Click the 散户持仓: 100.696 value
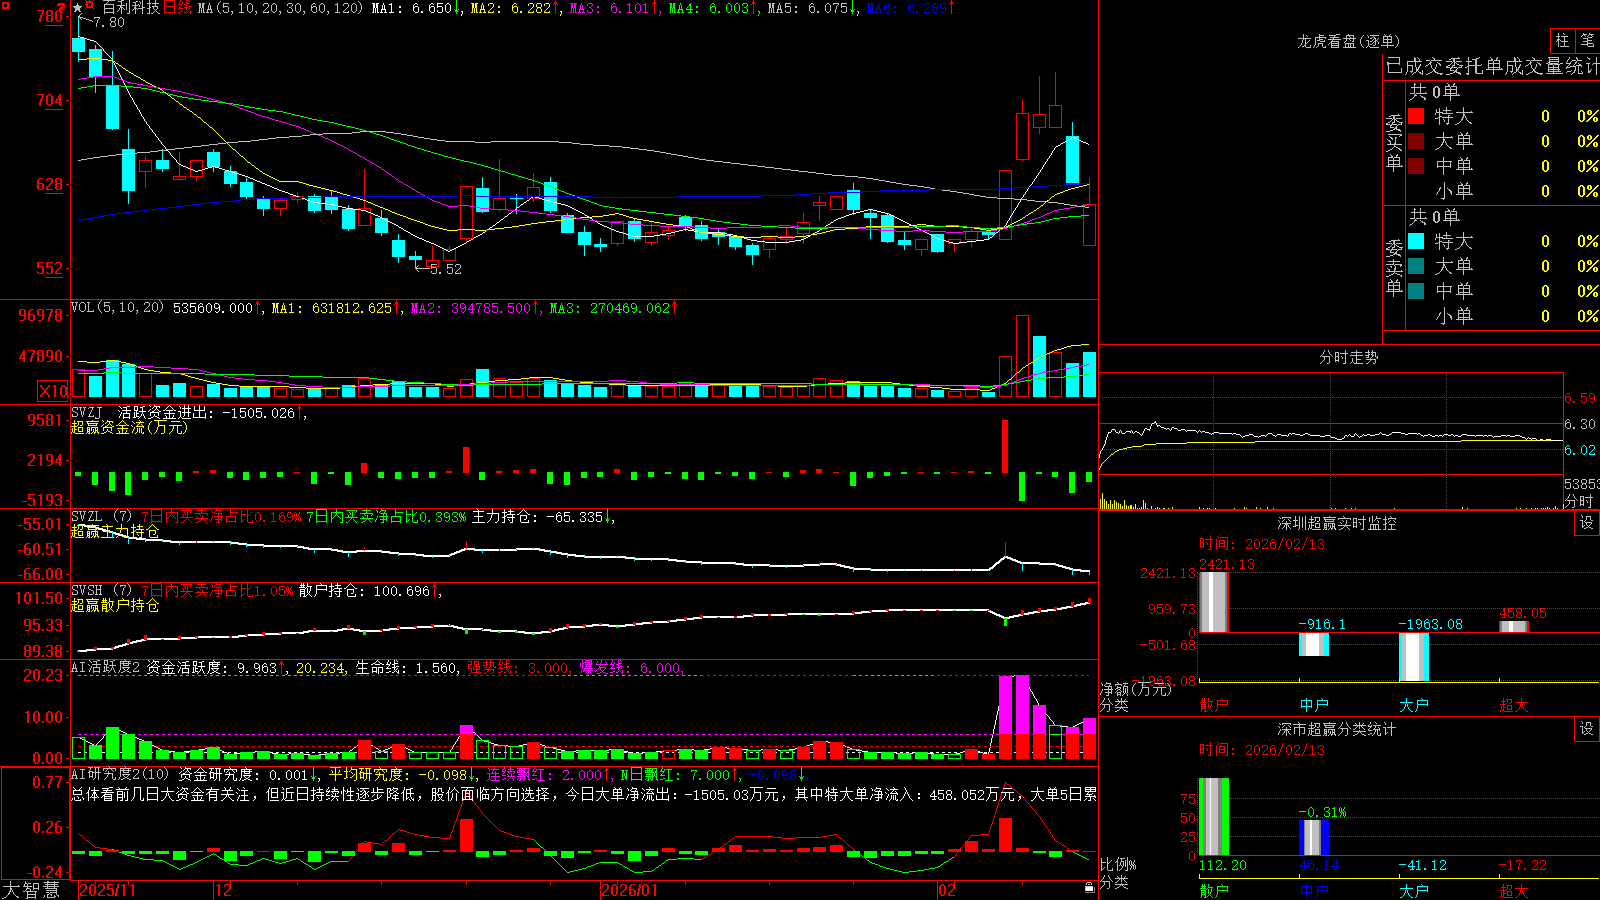Screen dimensions: 1600x900 [x=370, y=591]
